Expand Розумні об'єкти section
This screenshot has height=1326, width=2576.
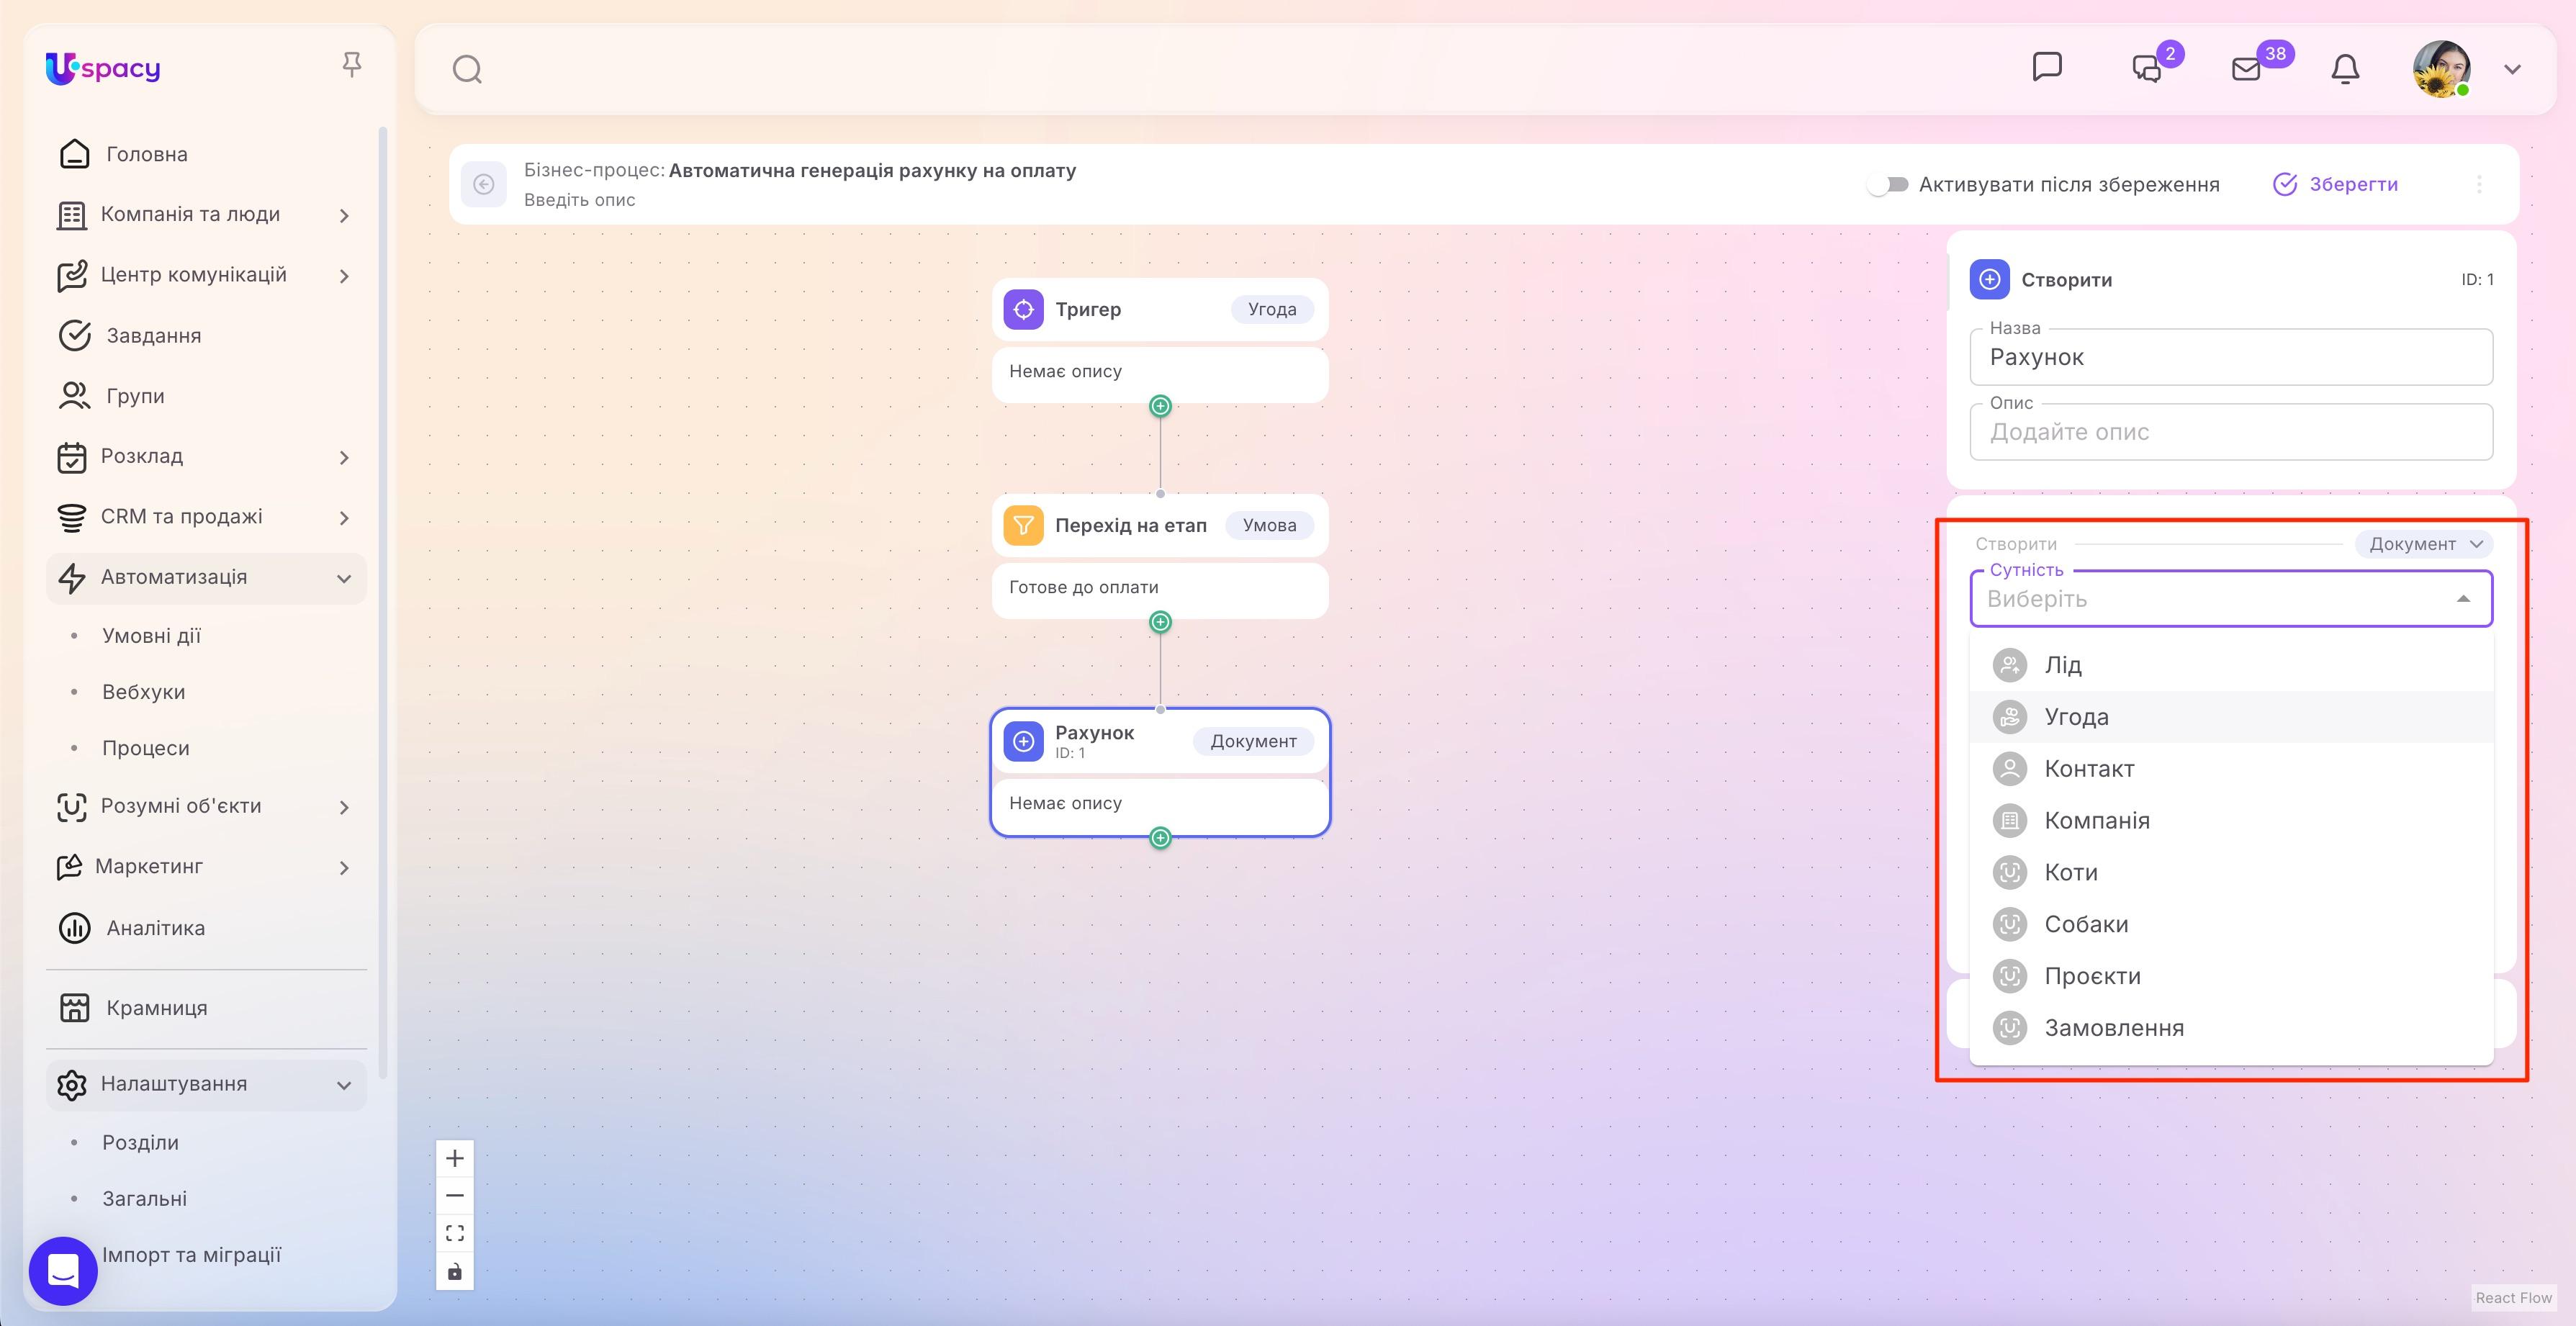coord(206,807)
